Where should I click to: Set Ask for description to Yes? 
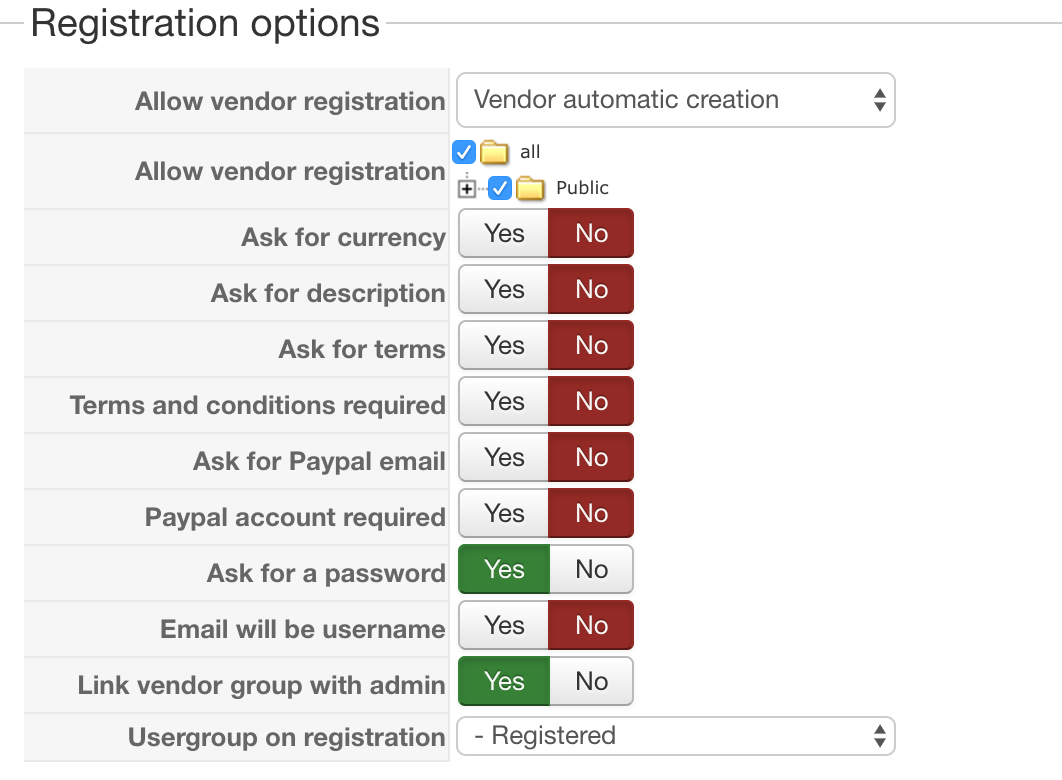[504, 289]
